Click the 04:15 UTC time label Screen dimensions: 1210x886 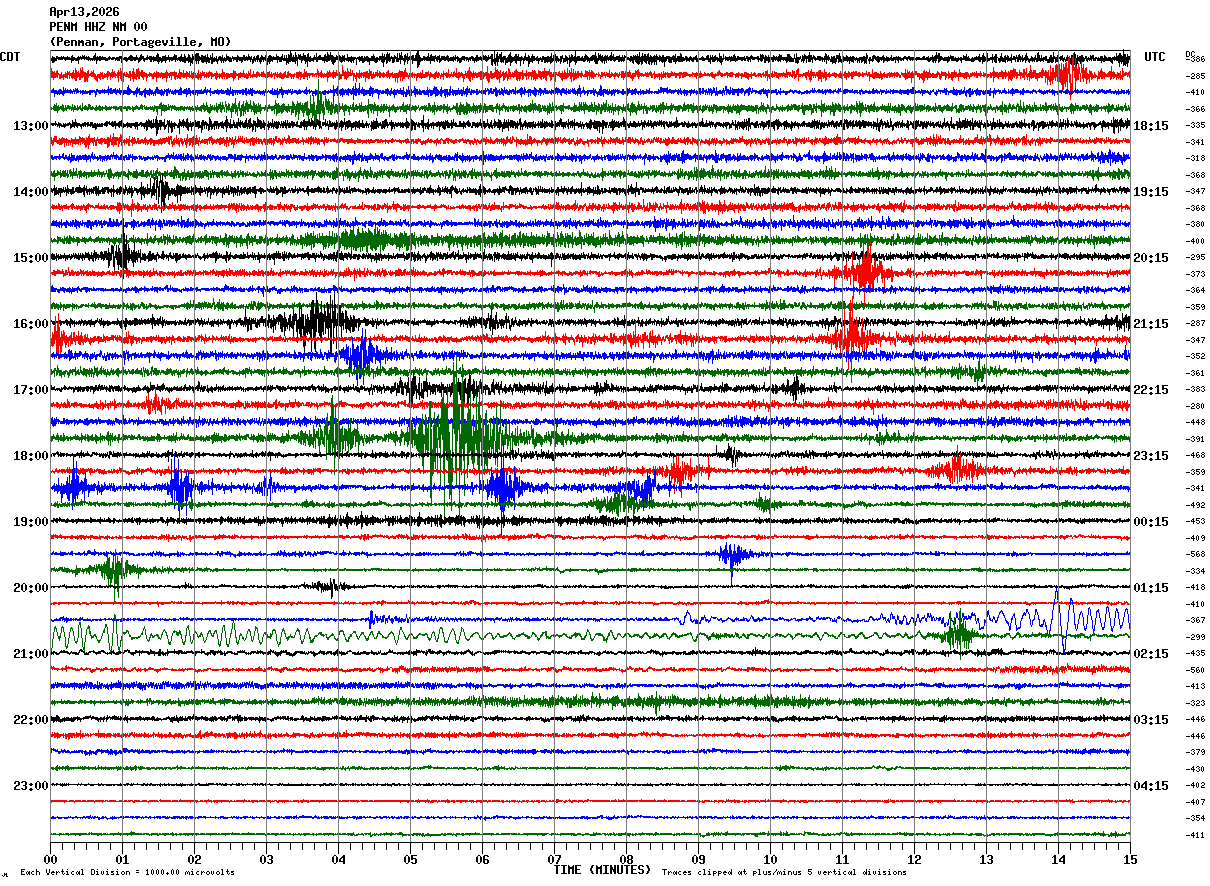(1151, 786)
